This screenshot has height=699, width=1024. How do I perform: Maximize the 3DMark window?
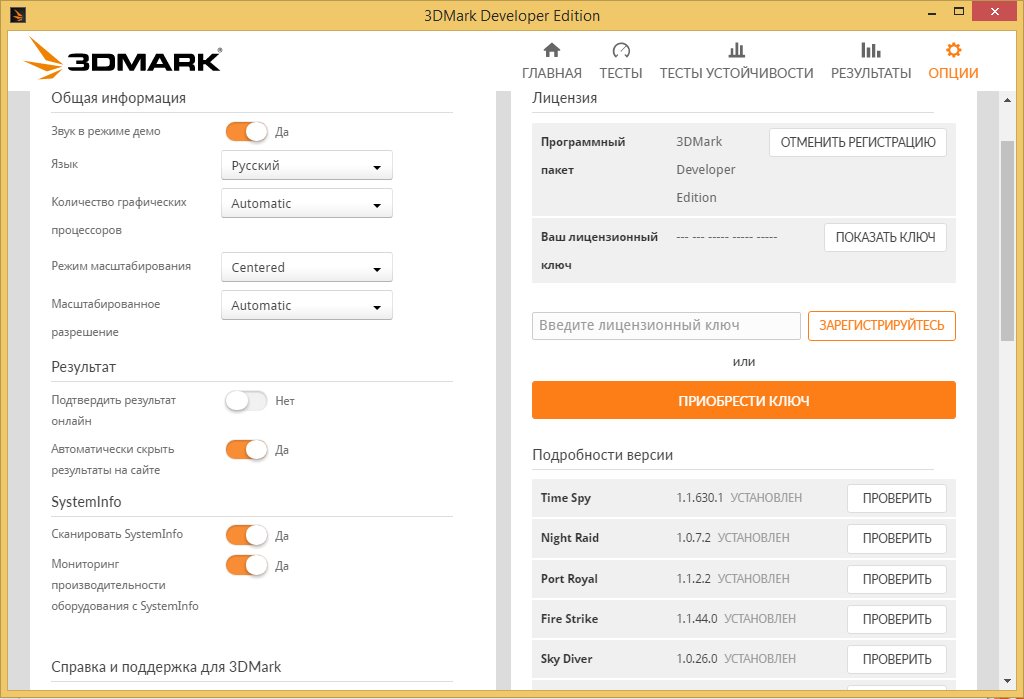pos(959,12)
